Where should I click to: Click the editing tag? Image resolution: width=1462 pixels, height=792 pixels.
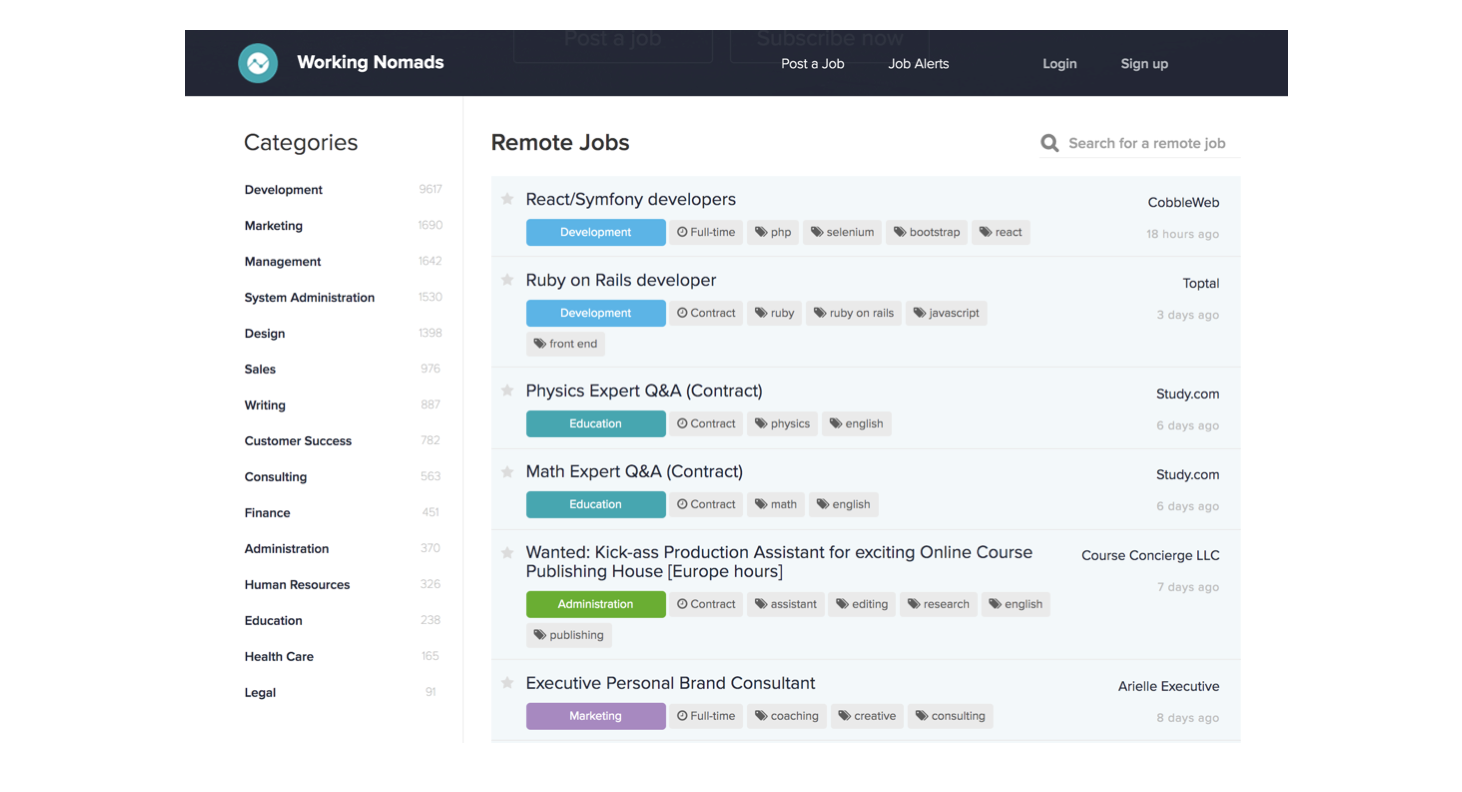[x=862, y=604]
